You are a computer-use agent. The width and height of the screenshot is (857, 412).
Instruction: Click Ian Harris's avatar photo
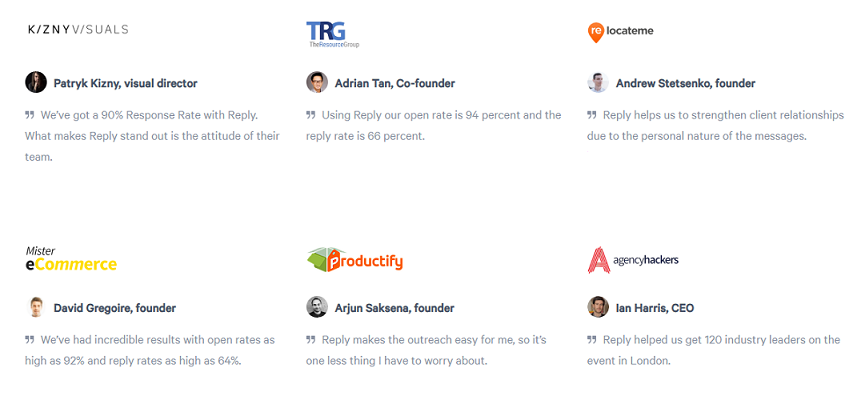click(x=598, y=308)
